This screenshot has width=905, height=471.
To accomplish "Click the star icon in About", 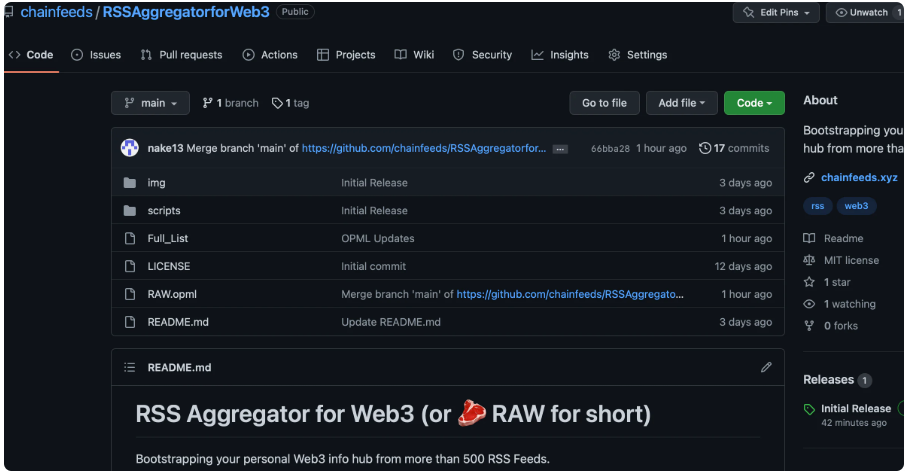I will (x=809, y=282).
